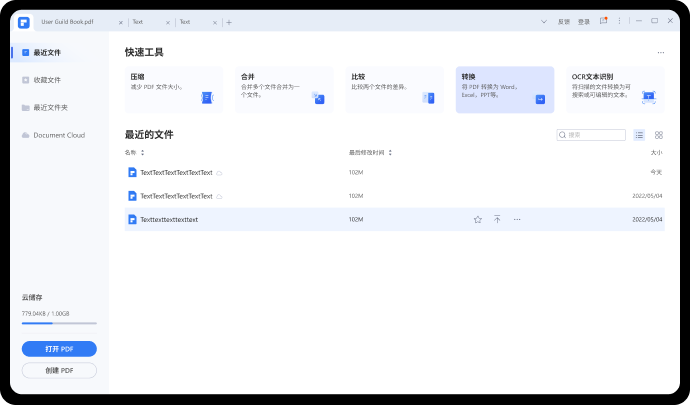Click 102M in the Texttexttexttexttext row
The image size is (690, 405).
pos(356,219)
